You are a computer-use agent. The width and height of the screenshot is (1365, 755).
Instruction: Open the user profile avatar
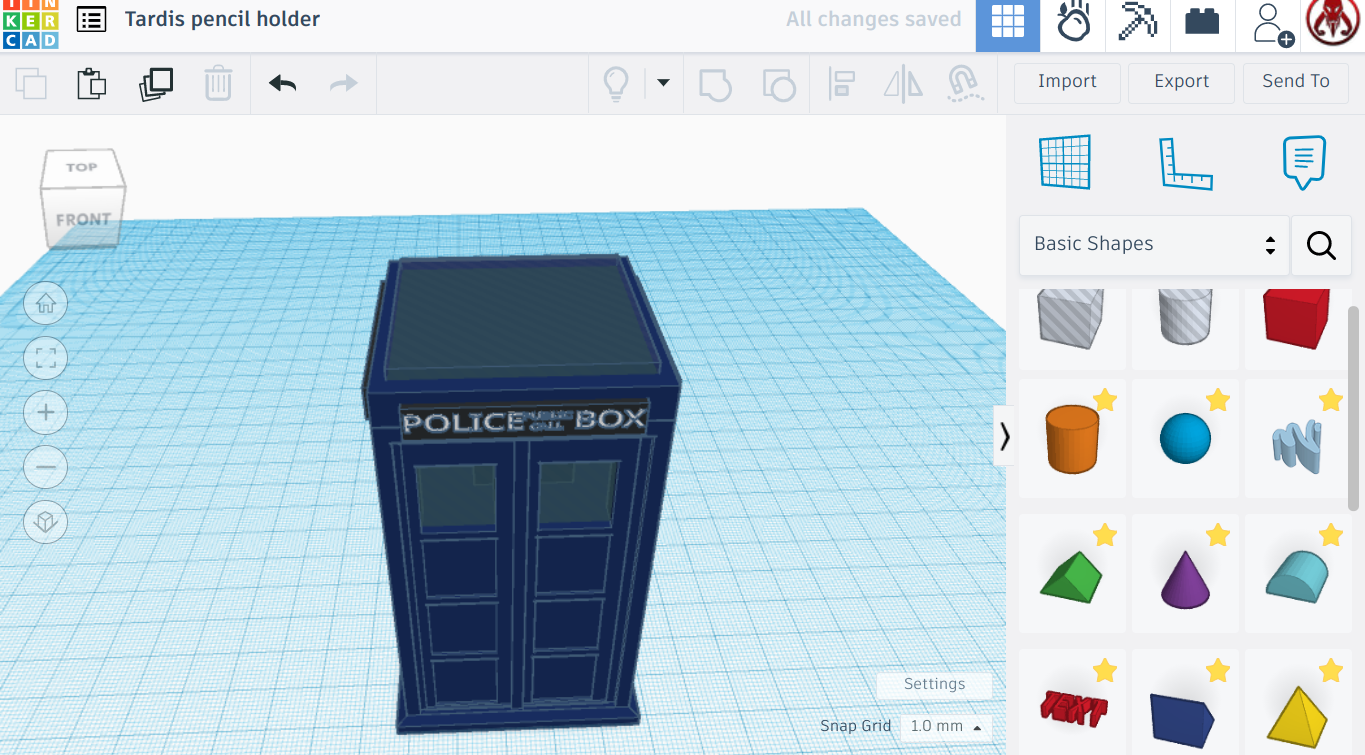point(1333,22)
